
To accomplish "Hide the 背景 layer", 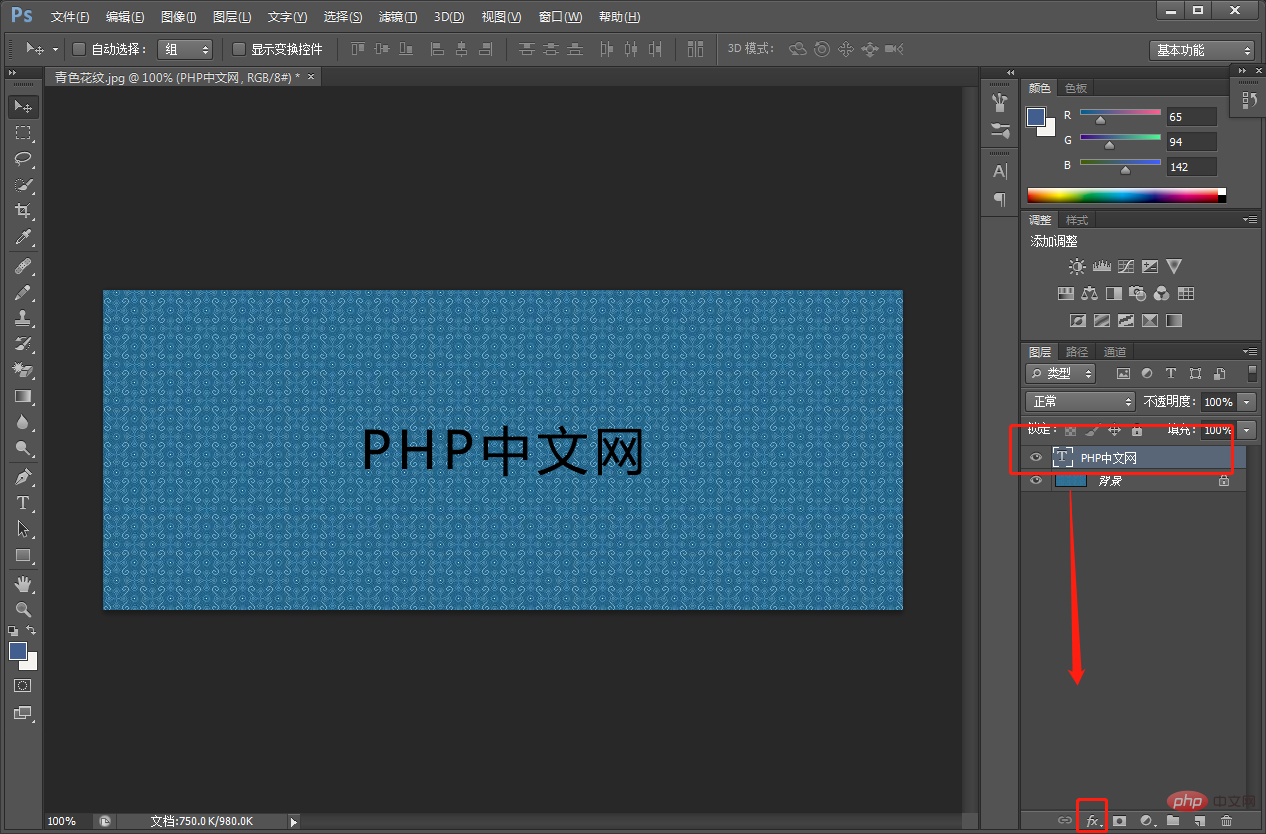I will (x=1036, y=481).
